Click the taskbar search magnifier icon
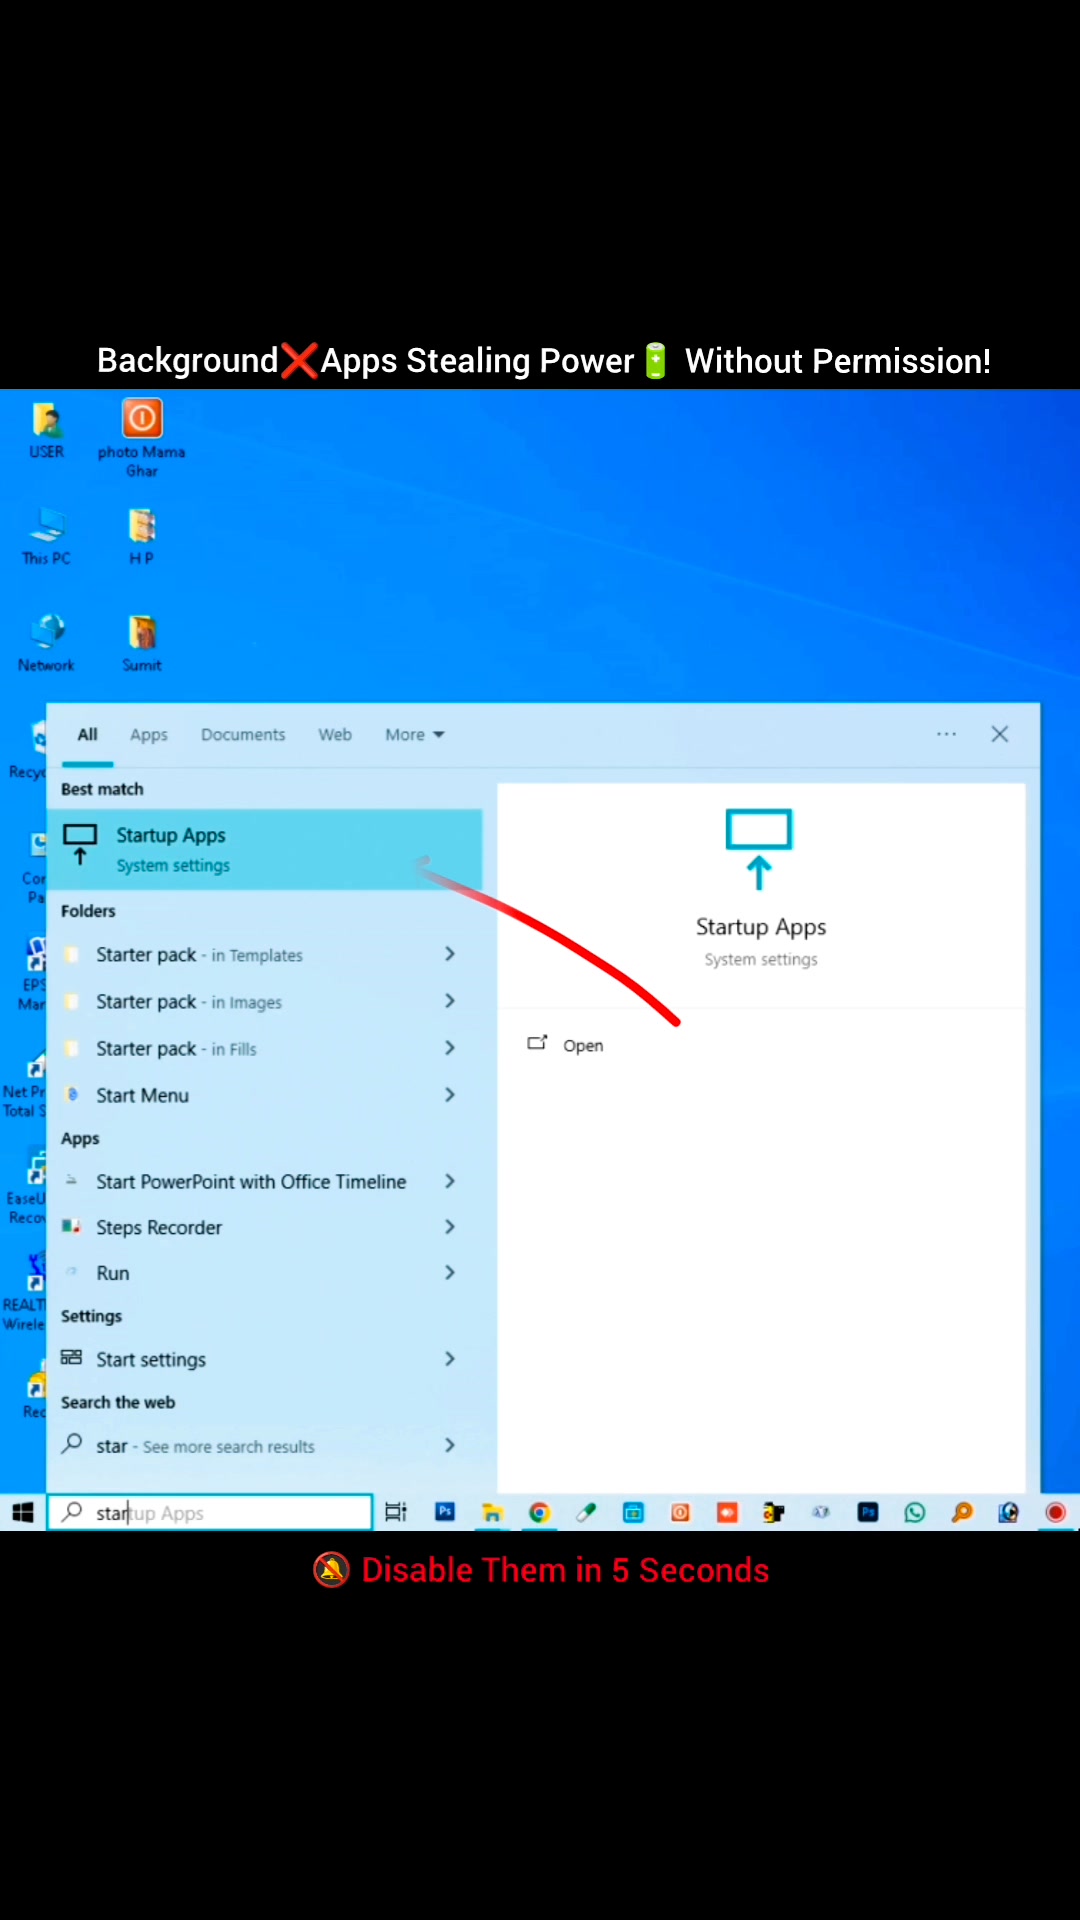 (x=72, y=1512)
